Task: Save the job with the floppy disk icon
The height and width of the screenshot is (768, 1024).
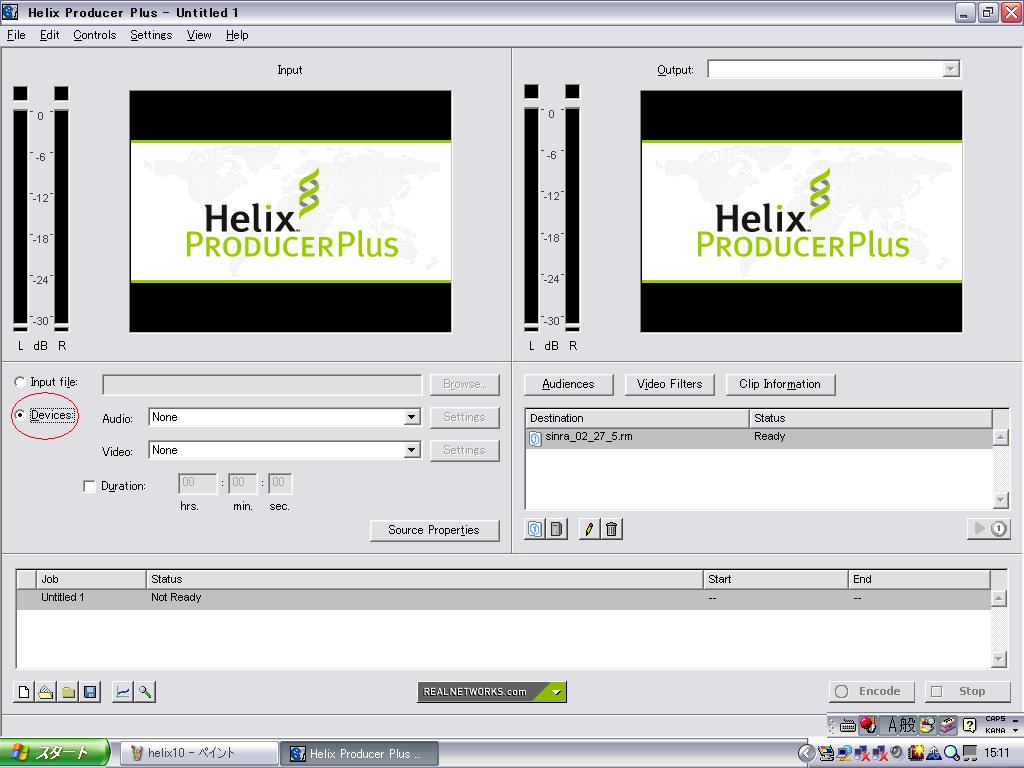Action: [90, 692]
